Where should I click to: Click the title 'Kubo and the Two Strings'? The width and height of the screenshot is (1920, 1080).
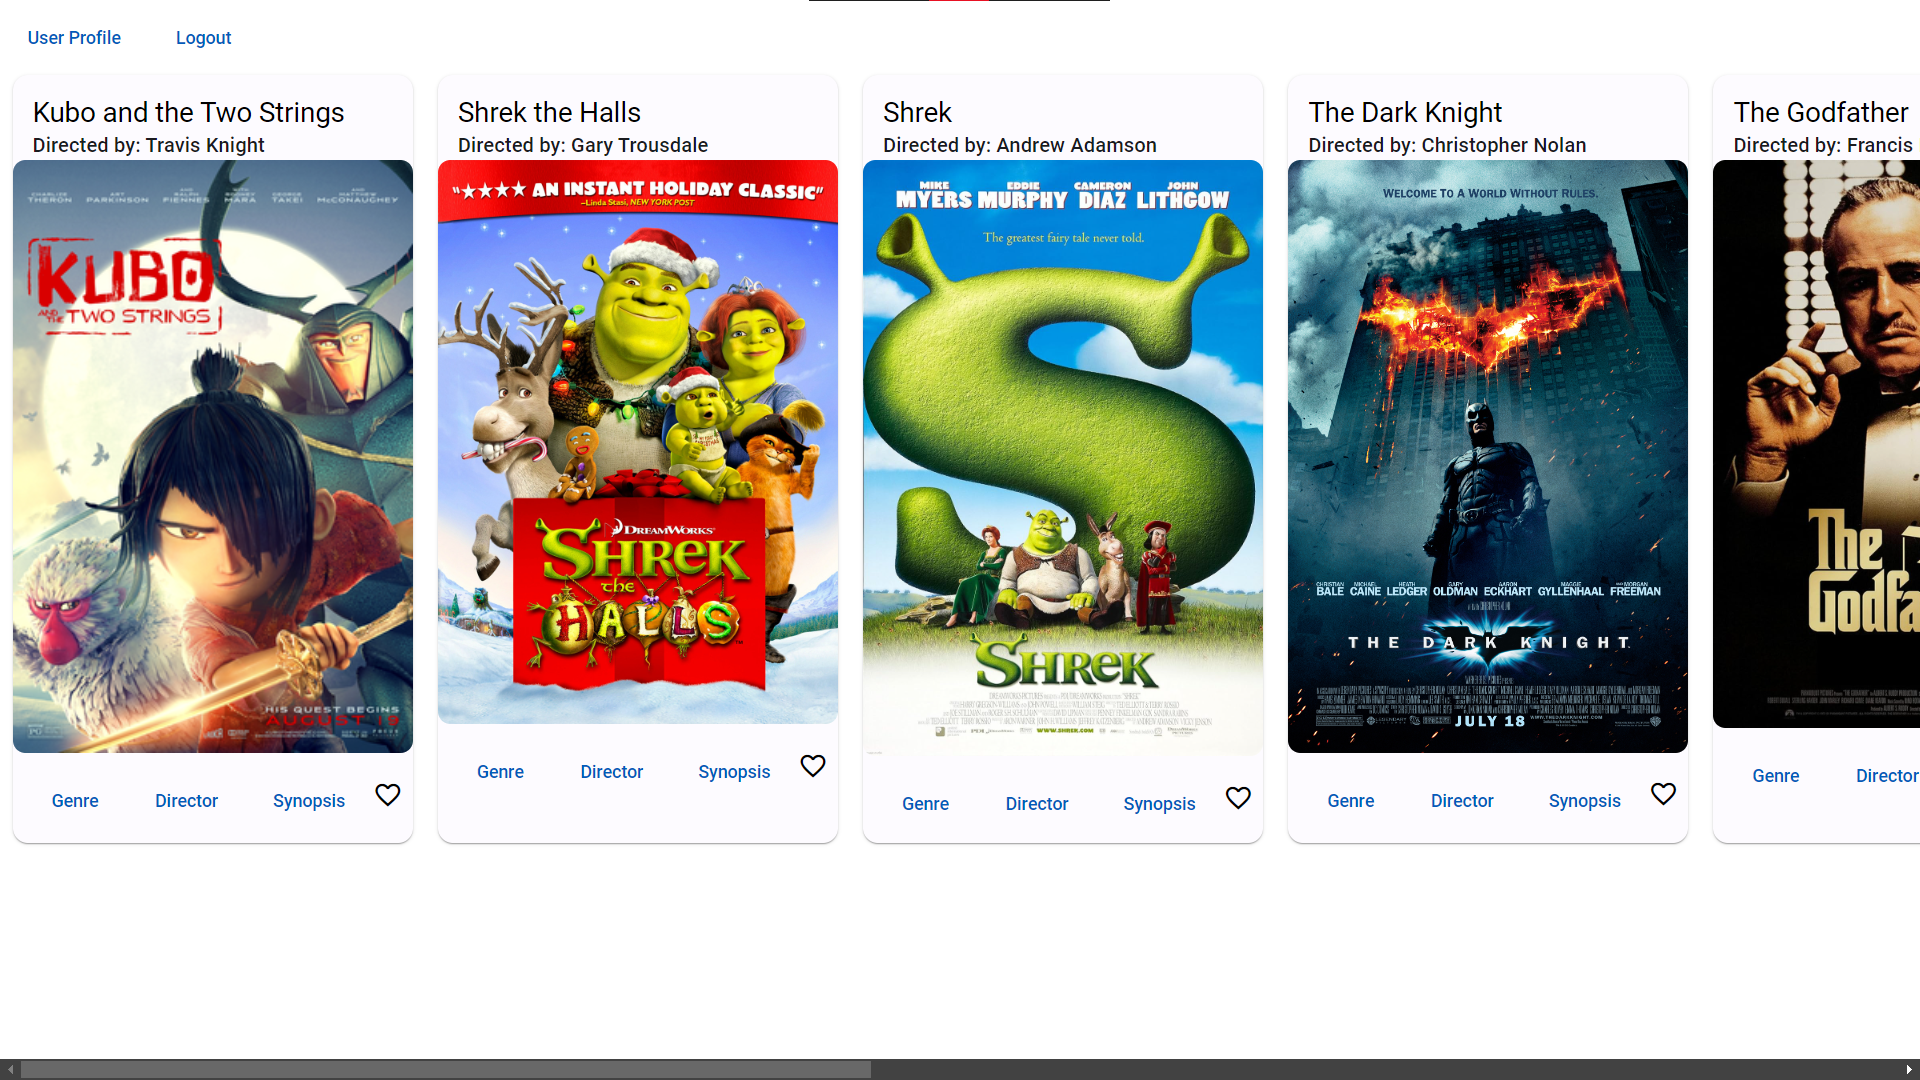pyautogui.click(x=188, y=112)
